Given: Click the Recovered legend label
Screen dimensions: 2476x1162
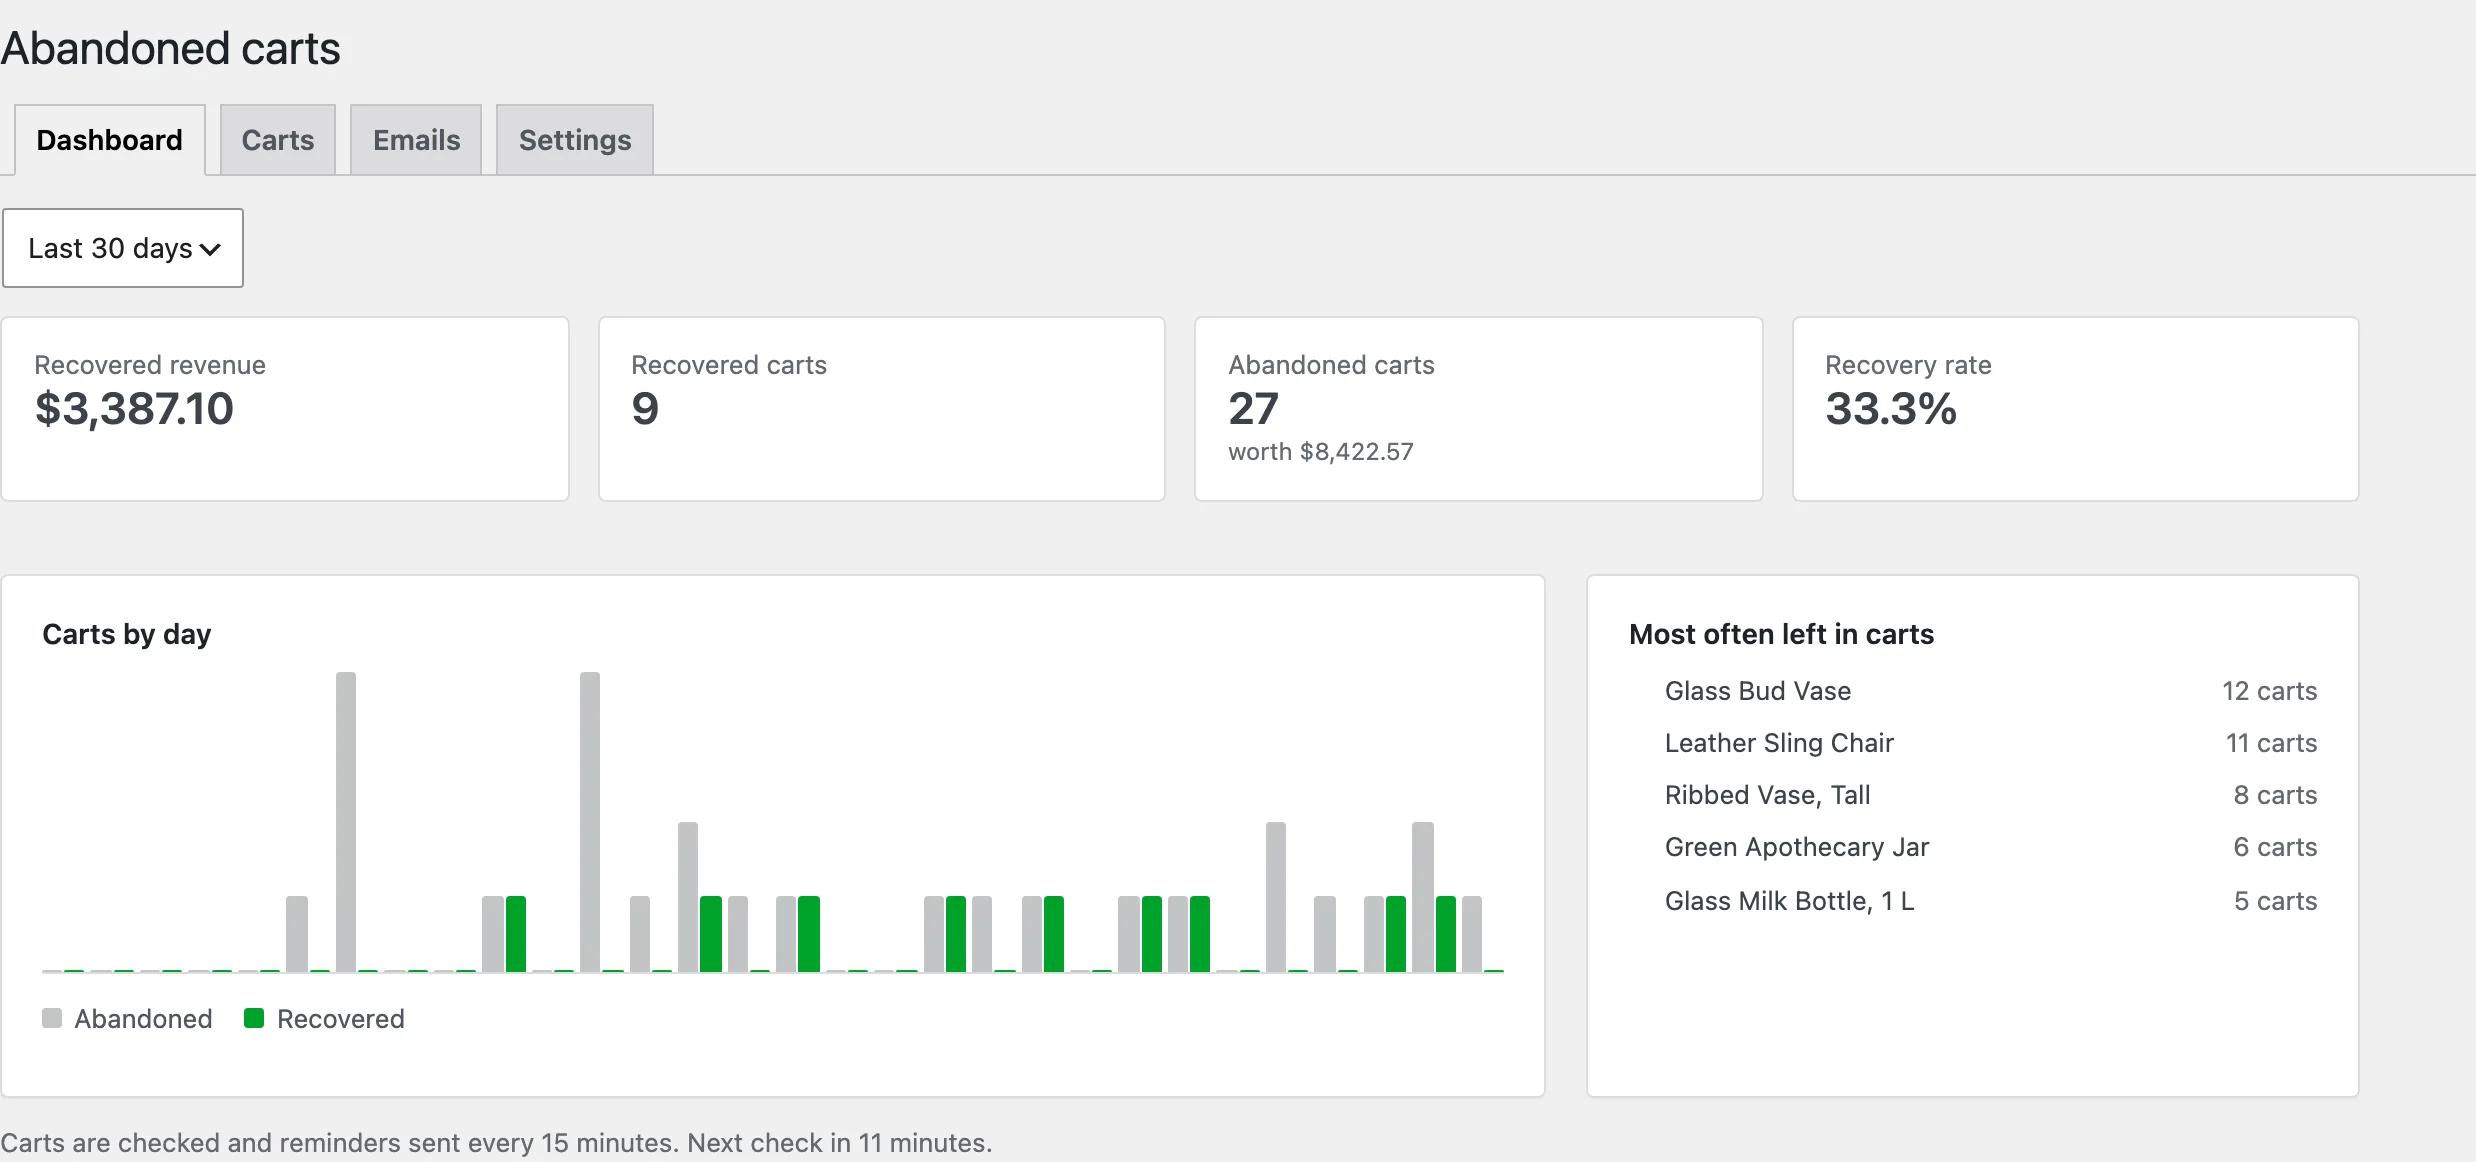Looking at the screenshot, I should coord(341,1019).
